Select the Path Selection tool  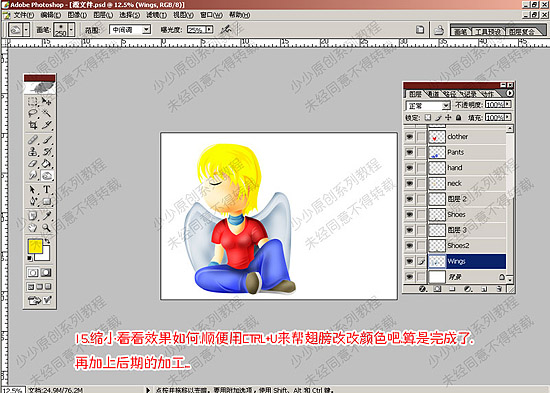pos(33,190)
